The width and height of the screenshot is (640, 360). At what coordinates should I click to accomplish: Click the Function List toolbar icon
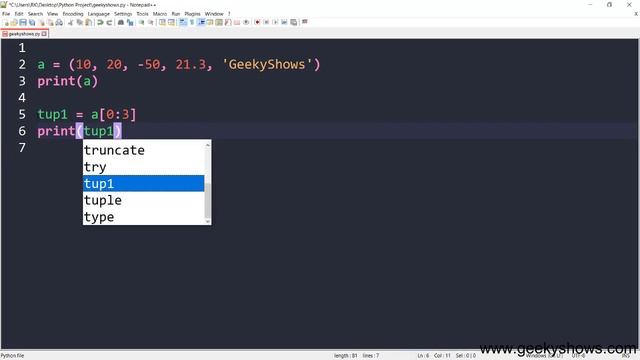[x=228, y=22]
